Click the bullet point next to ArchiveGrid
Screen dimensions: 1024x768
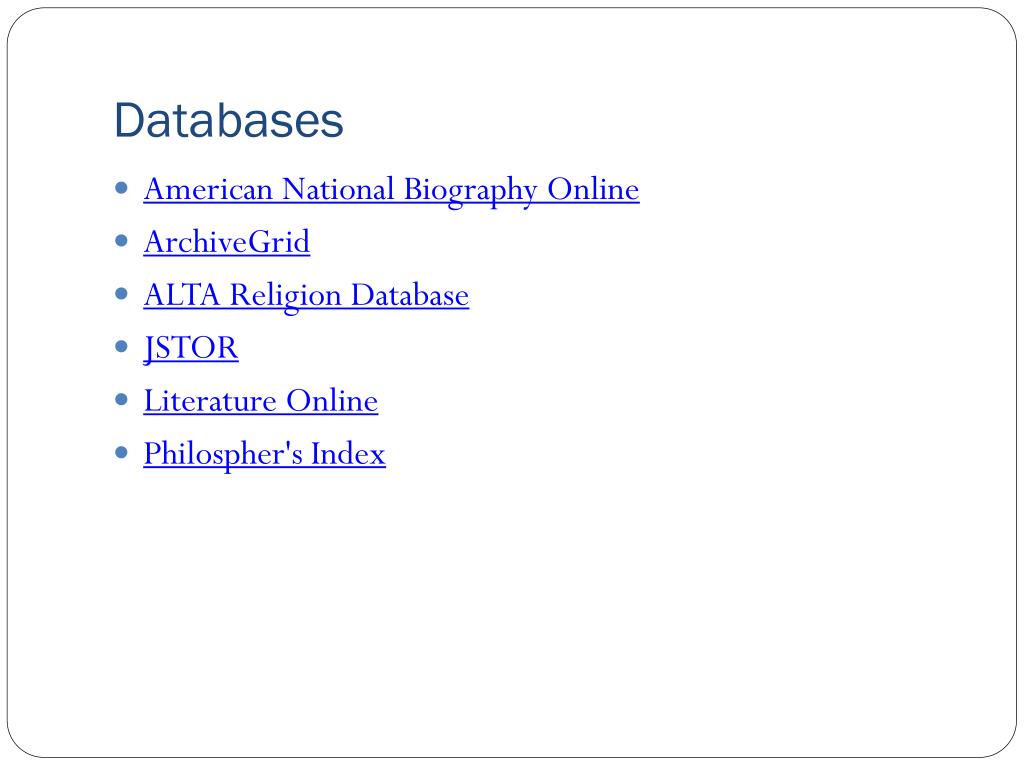pyautogui.click(x=122, y=240)
